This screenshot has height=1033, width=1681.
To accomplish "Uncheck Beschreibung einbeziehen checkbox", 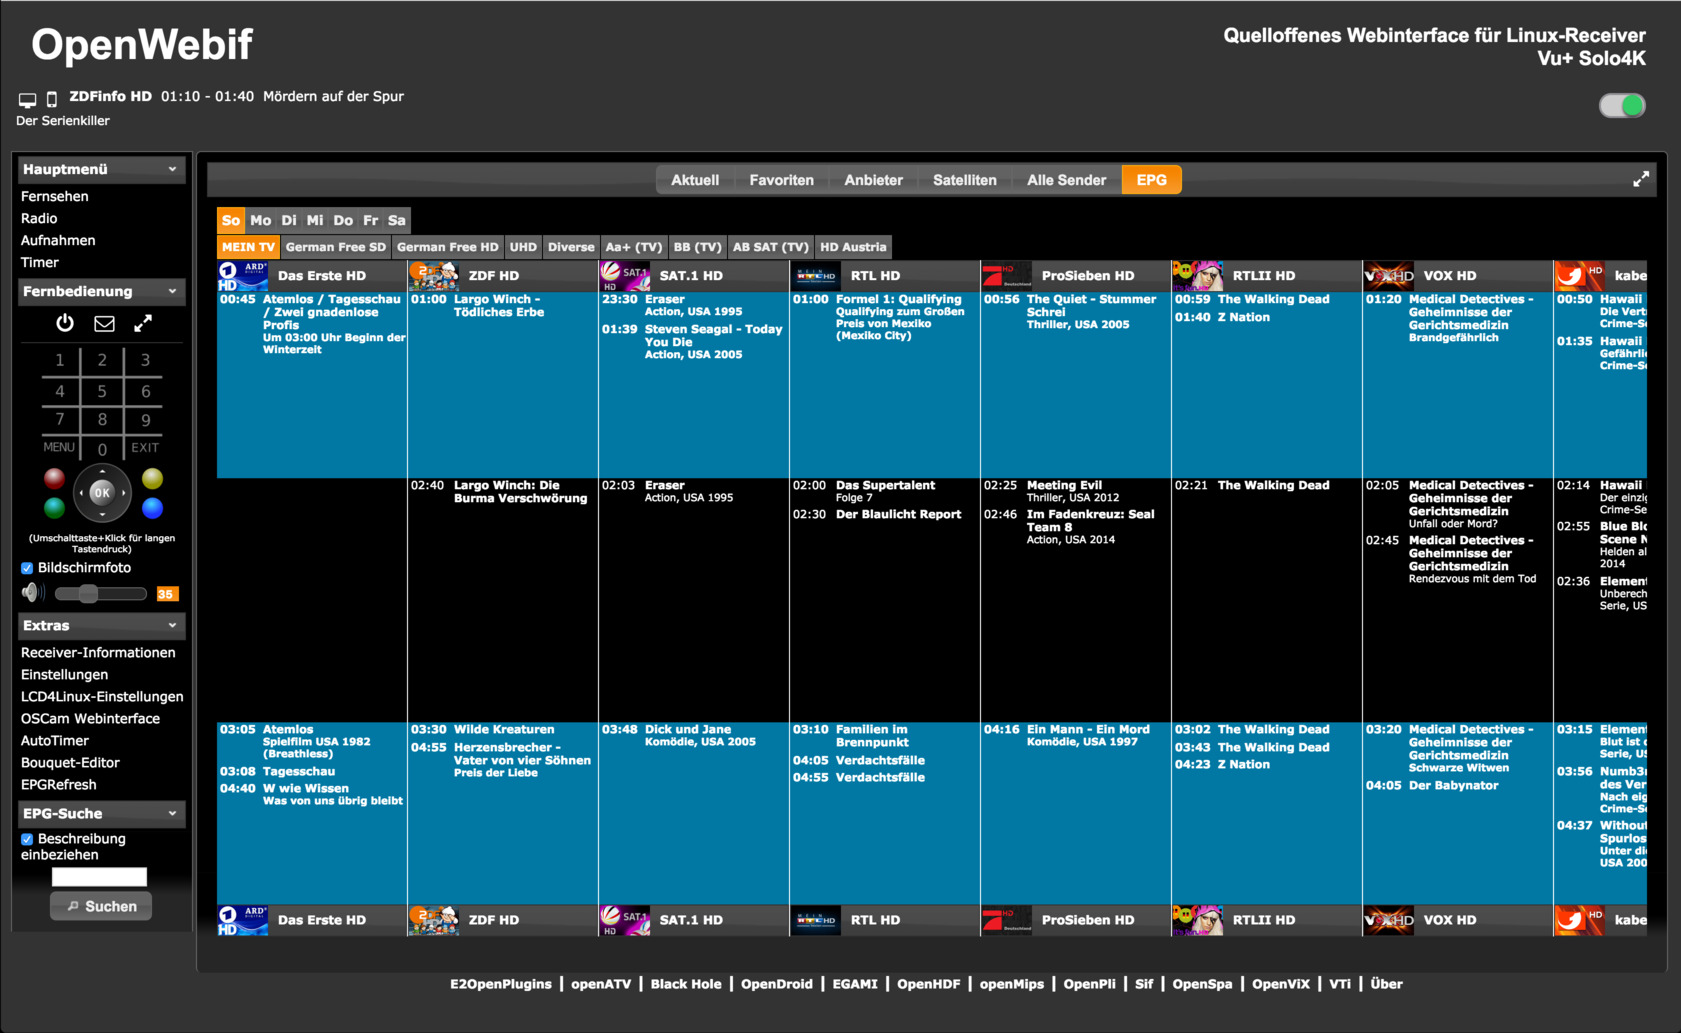I will (27, 839).
